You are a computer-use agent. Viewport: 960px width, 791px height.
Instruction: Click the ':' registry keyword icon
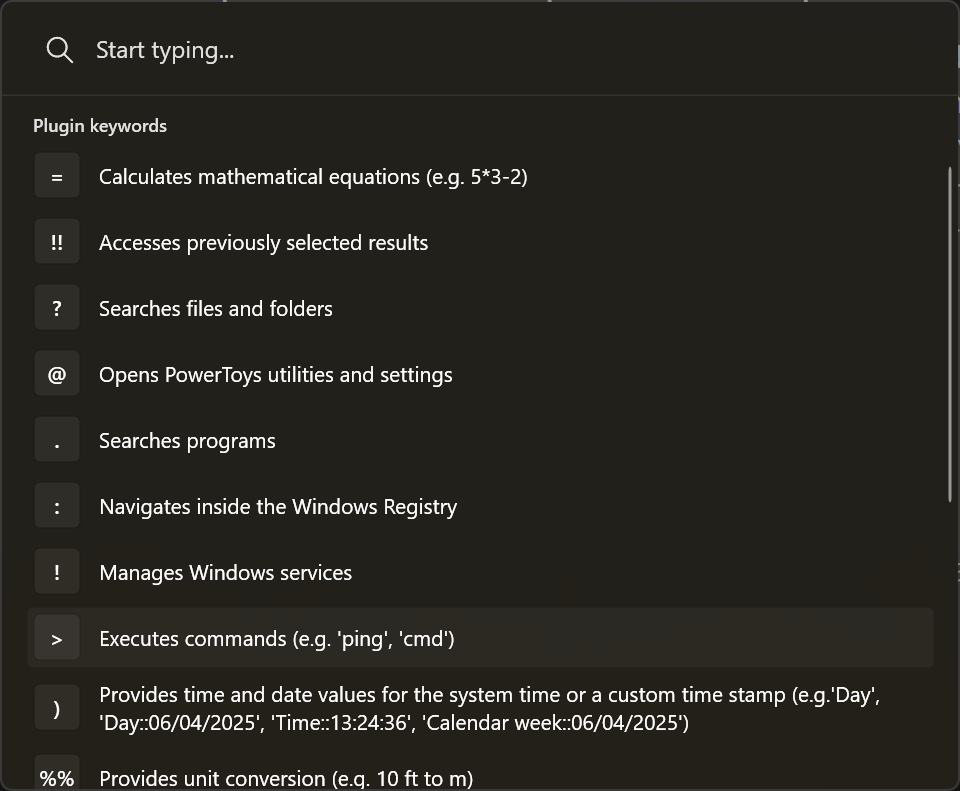tap(57, 507)
